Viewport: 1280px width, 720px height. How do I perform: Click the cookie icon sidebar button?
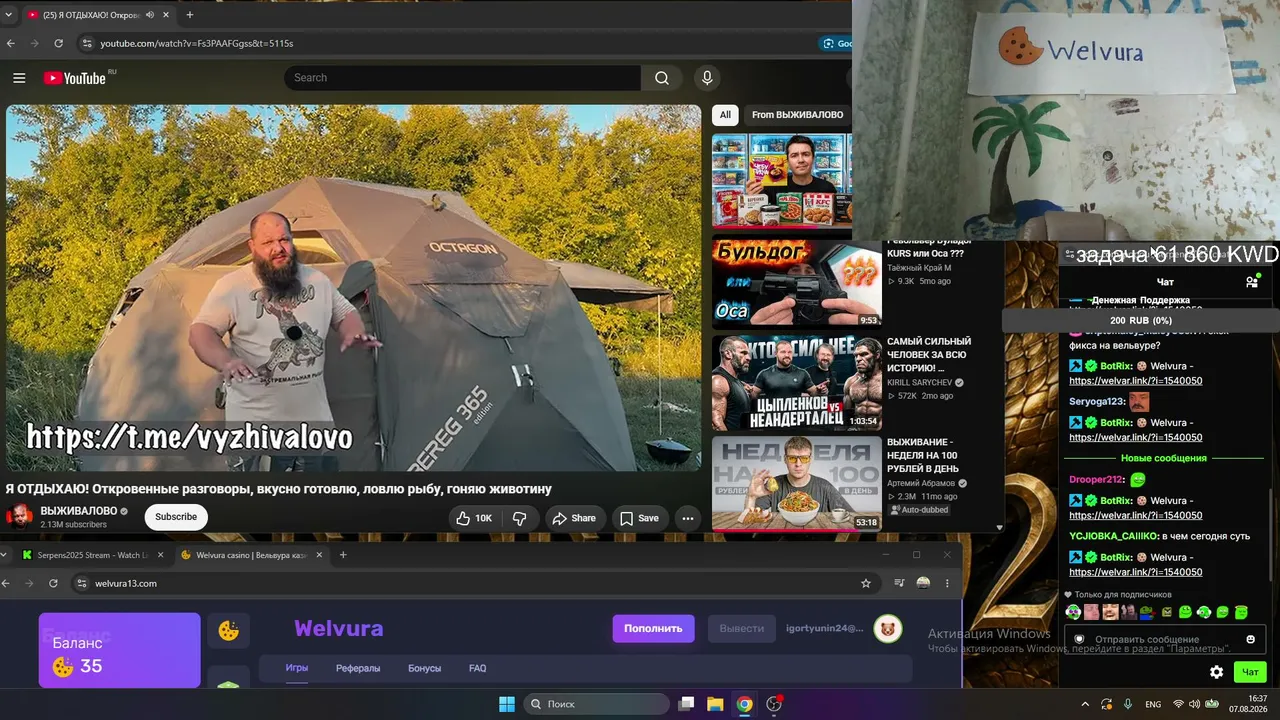tap(229, 630)
